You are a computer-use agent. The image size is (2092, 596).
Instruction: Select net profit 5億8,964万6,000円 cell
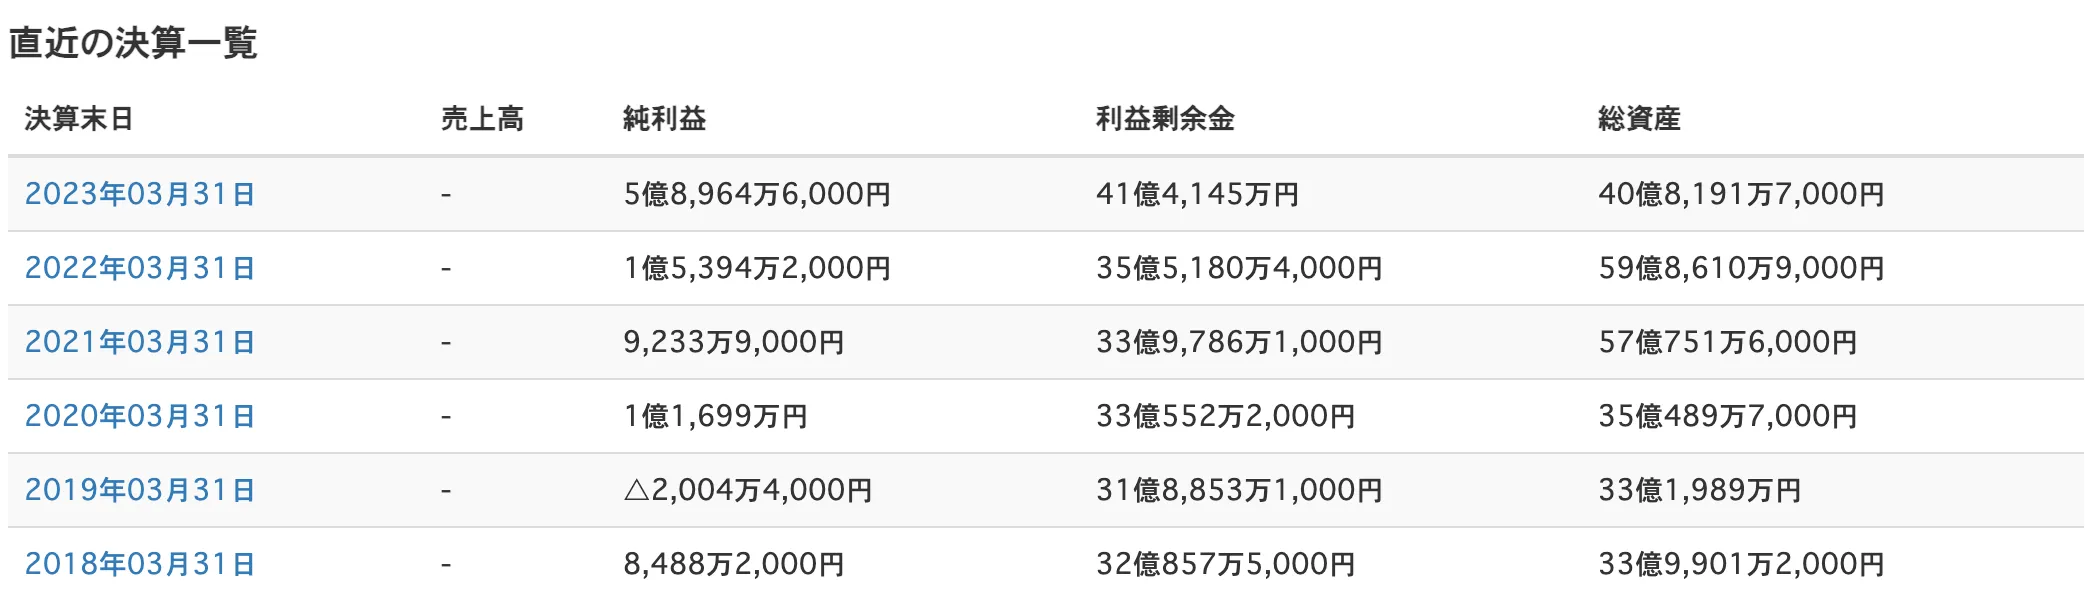point(757,194)
